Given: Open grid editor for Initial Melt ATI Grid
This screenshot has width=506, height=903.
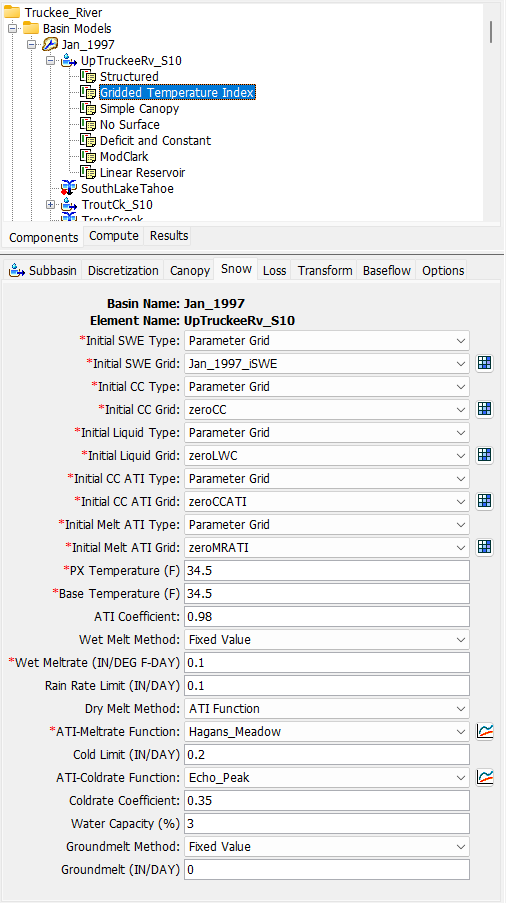Looking at the screenshot, I should click(485, 548).
